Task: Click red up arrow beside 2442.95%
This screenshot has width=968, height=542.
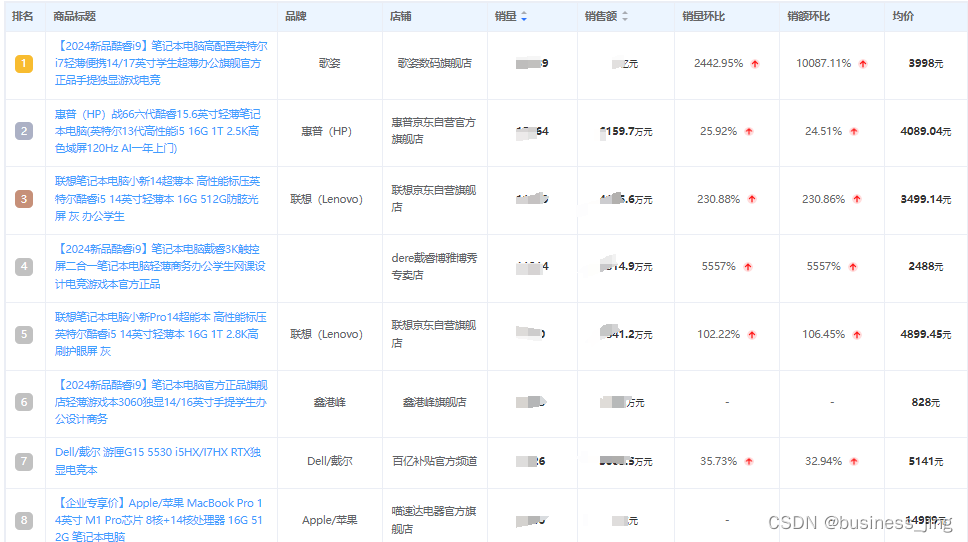Action: pyautogui.click(x=755, y=64)
